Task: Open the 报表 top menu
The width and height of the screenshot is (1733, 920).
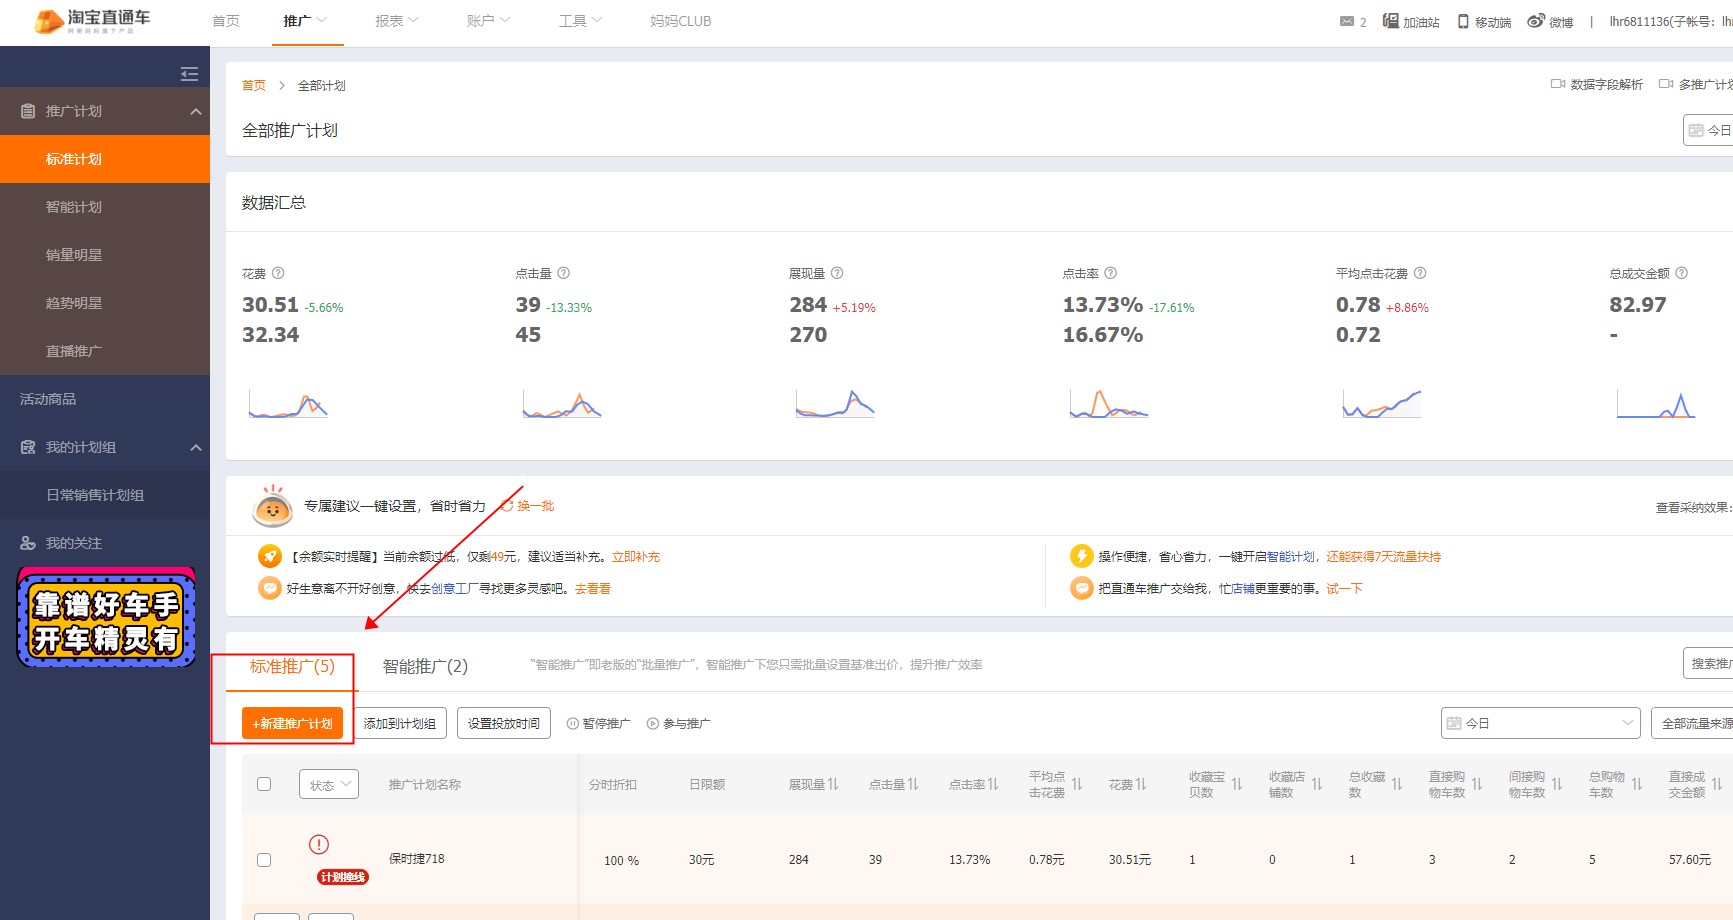Action: tap(396, 21)
